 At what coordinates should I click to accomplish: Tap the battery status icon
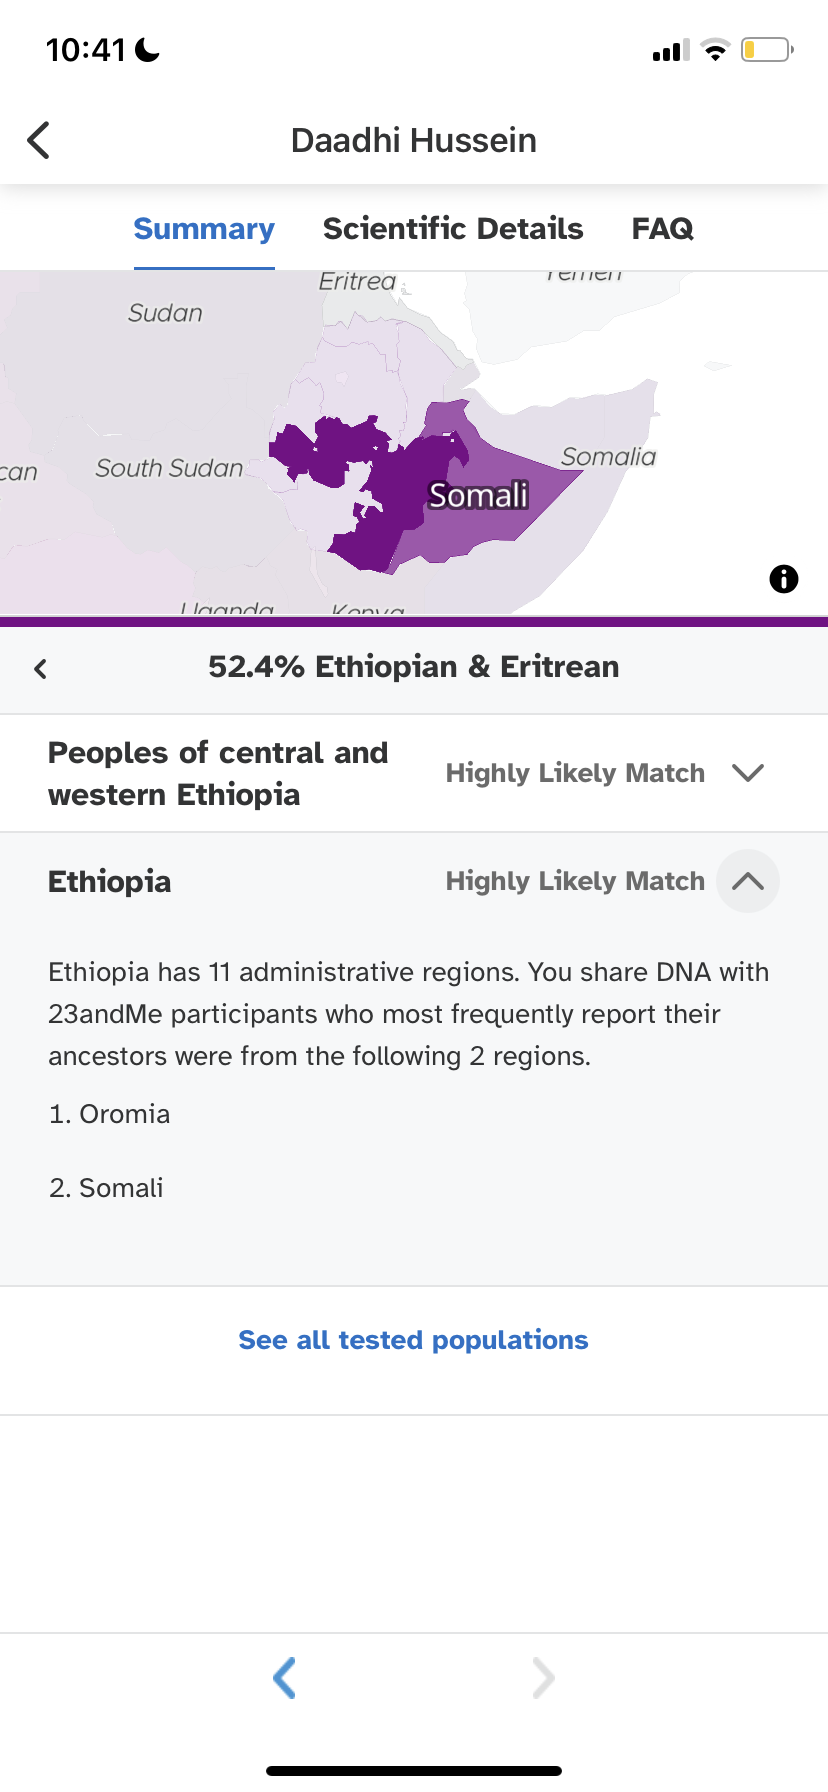(x=766, y=50)
